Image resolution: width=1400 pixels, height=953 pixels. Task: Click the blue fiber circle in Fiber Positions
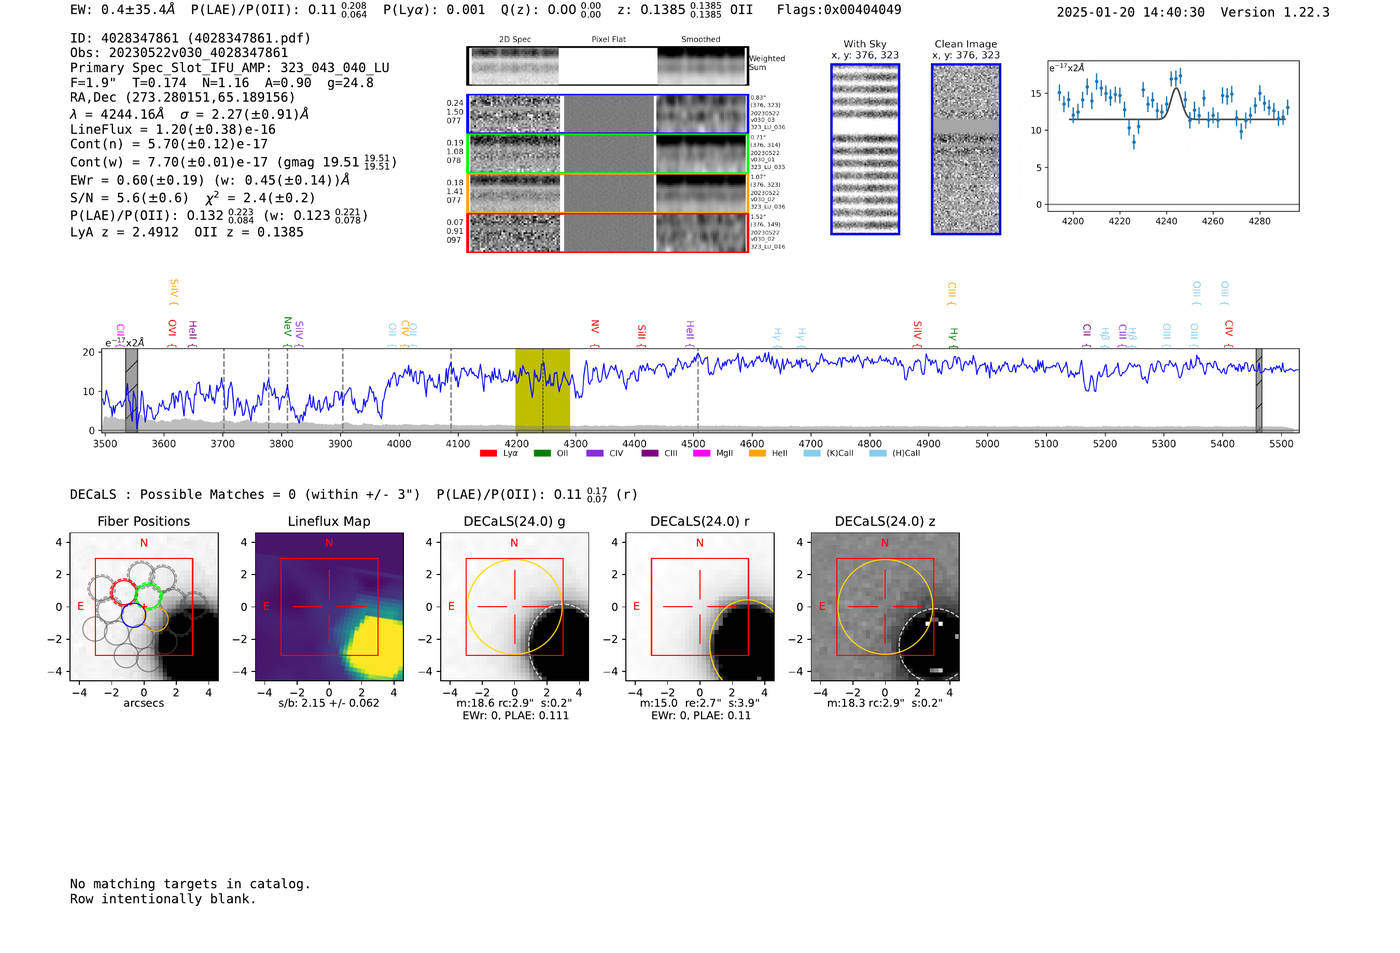(x=134, y=615)
